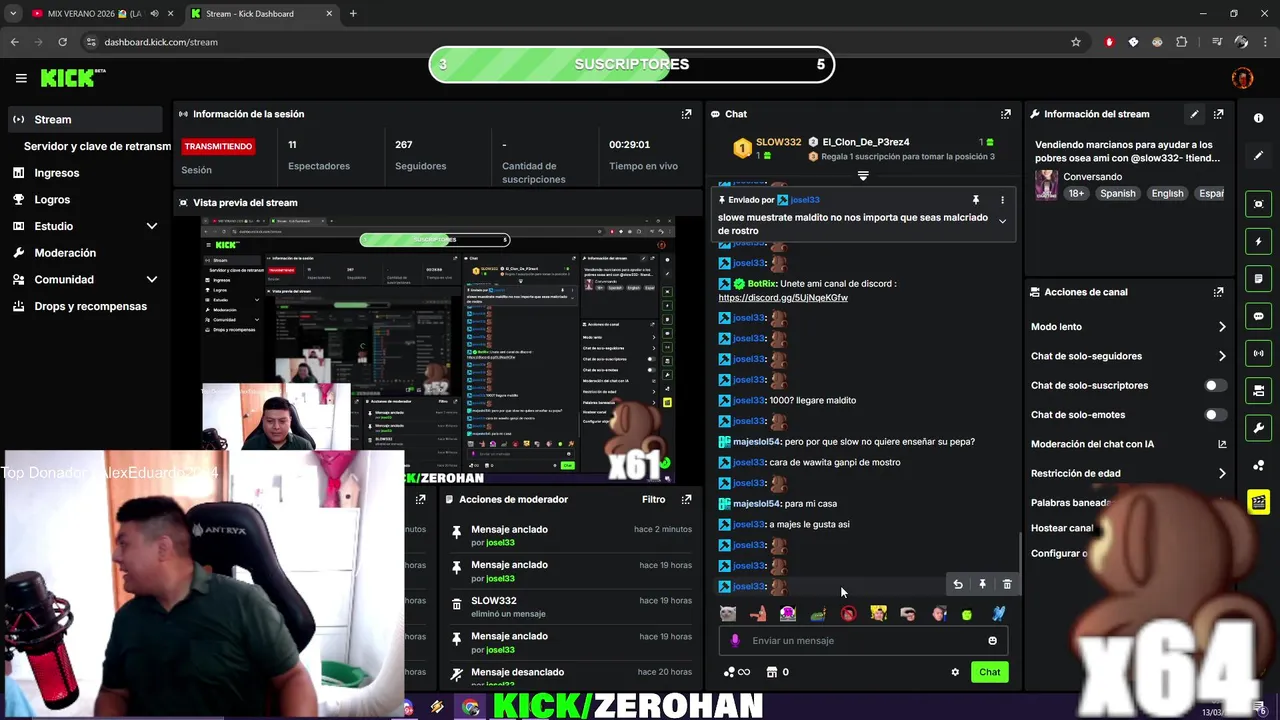Collapse the chat leaderboard arrow

[x=863, y=176]
